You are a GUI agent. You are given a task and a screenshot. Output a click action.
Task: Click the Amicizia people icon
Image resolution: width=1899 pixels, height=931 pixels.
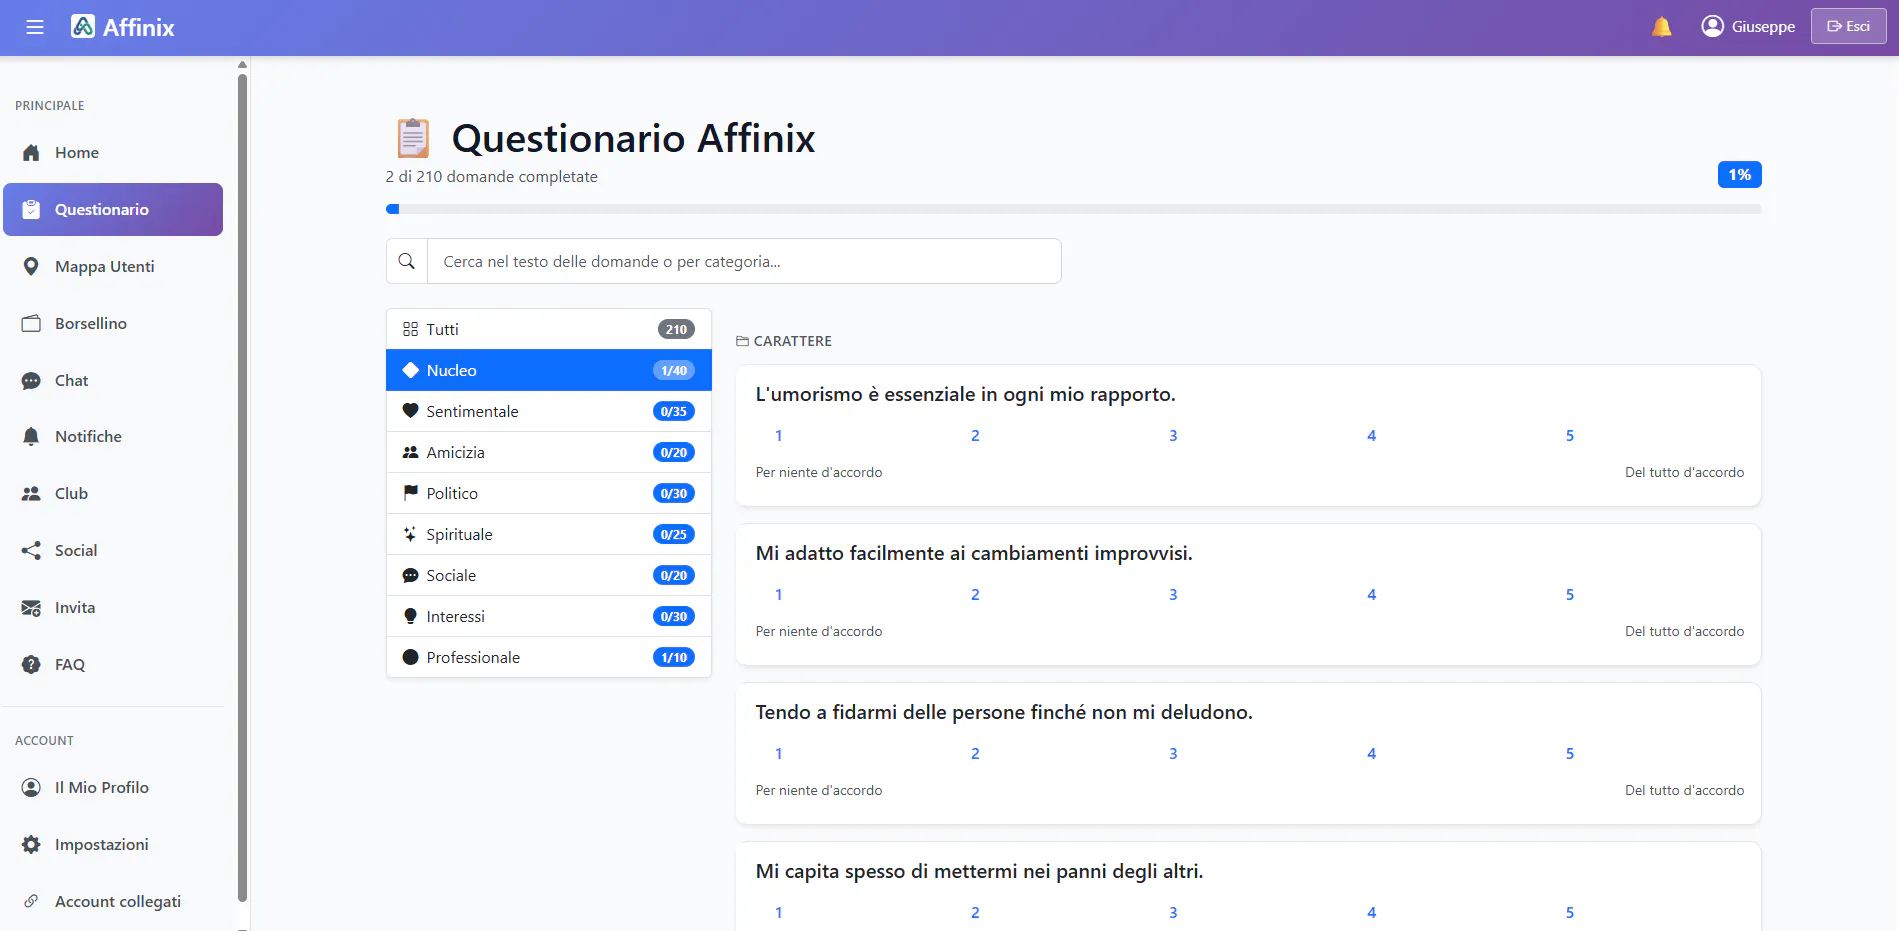(x=410, y=452)
